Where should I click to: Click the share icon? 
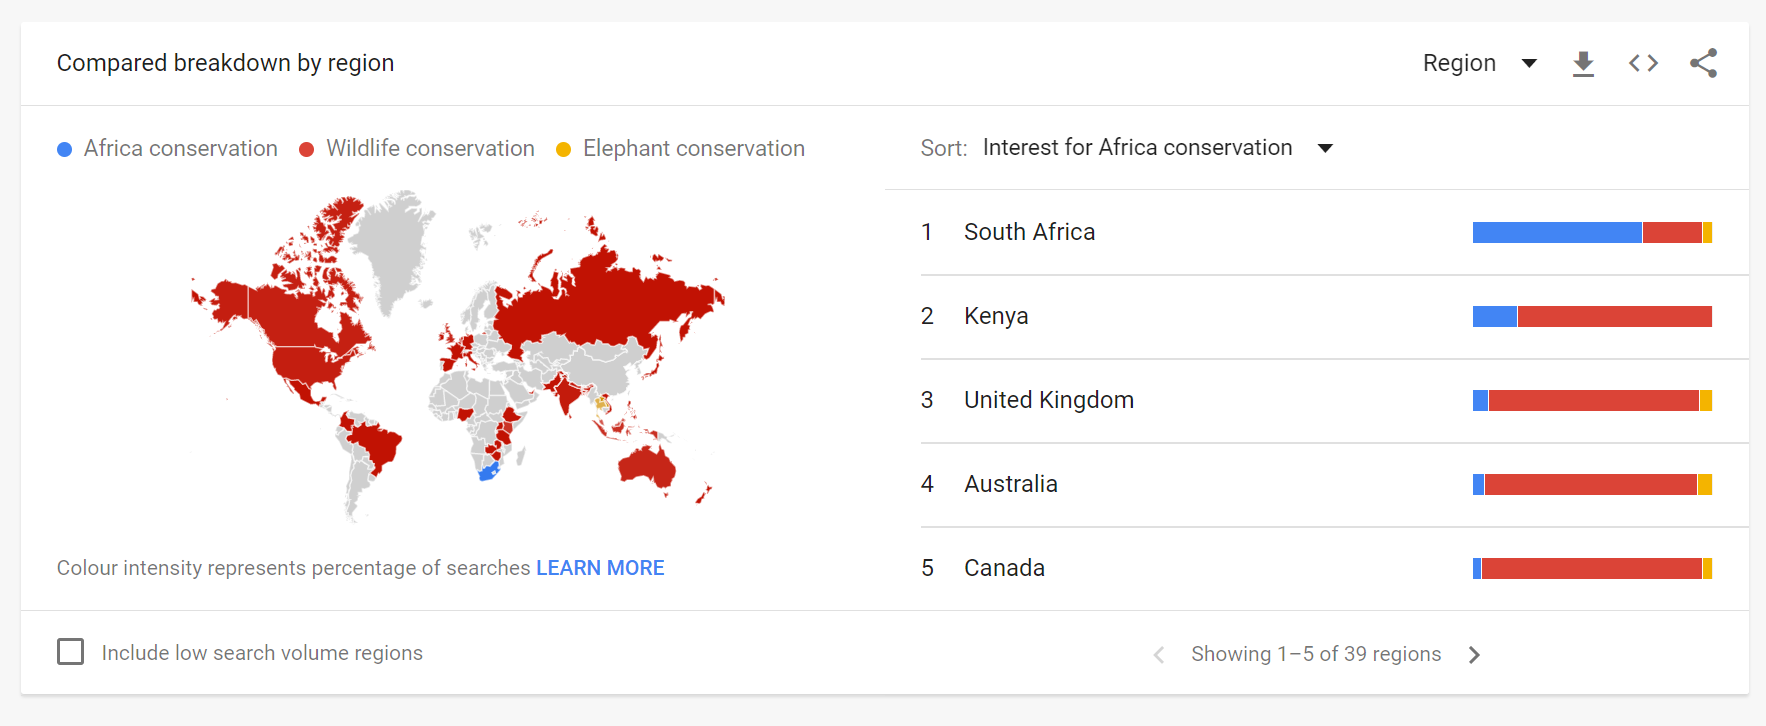[x=1704, y=62]
